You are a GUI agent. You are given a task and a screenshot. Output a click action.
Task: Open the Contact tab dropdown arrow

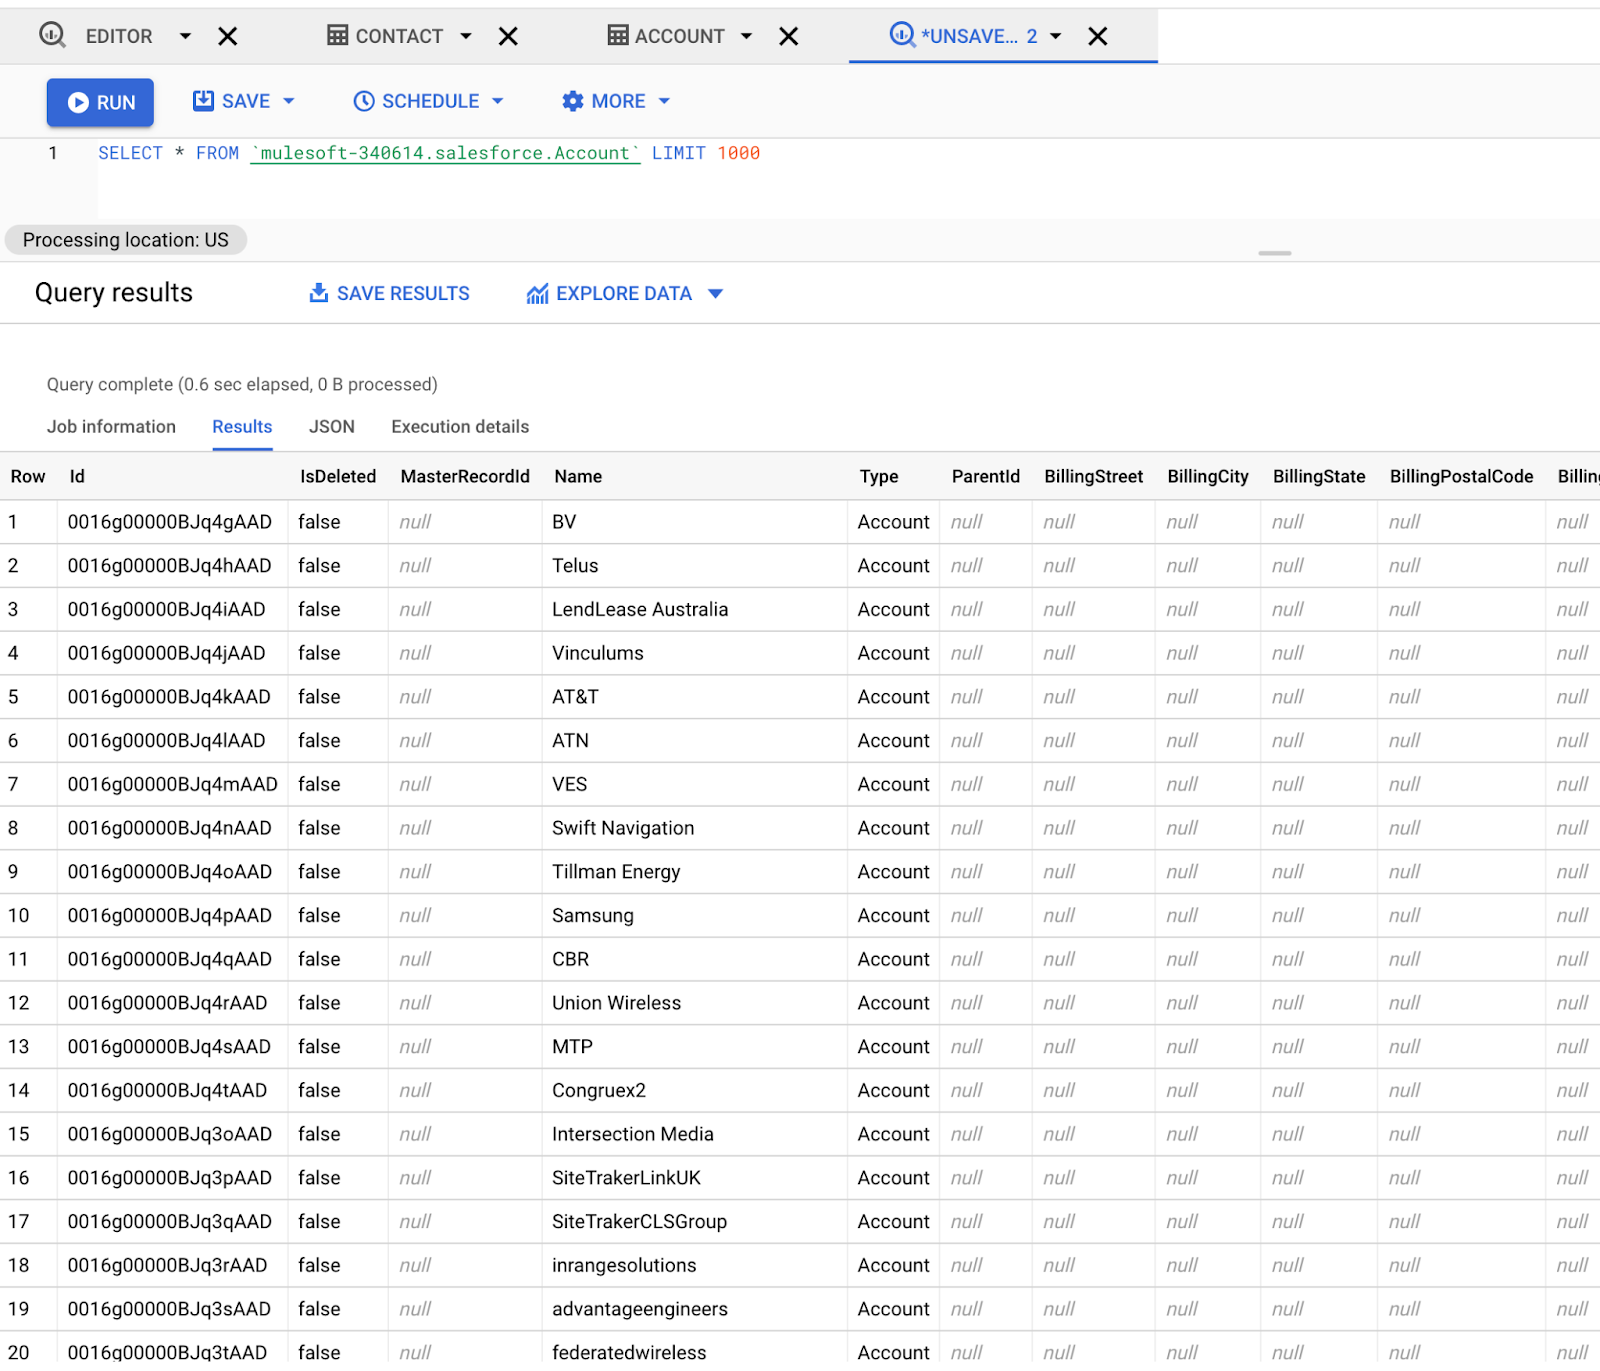click(466, 37)
